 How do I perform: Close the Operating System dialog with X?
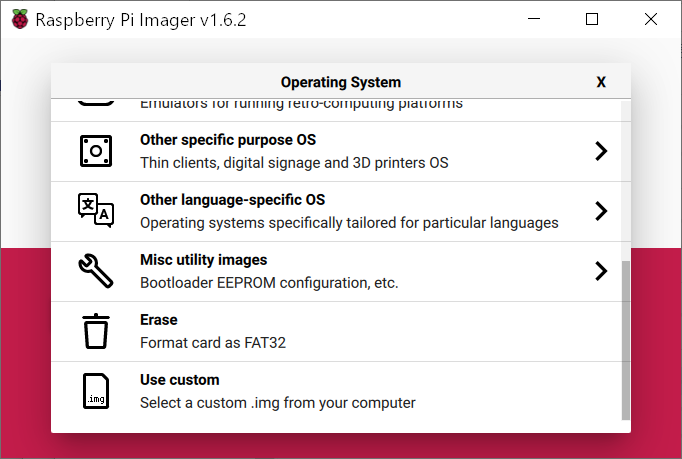pyautogui.click(x=601, y=82)
